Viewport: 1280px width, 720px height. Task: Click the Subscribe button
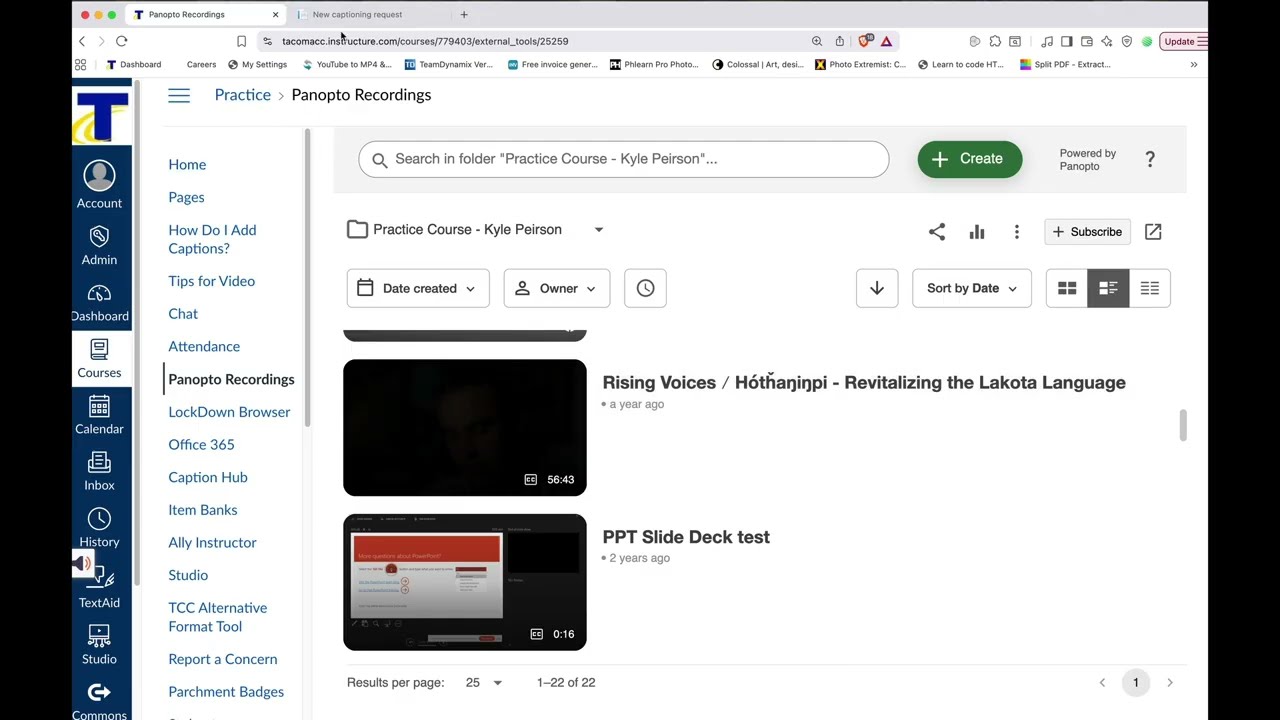coord(1087,232)
